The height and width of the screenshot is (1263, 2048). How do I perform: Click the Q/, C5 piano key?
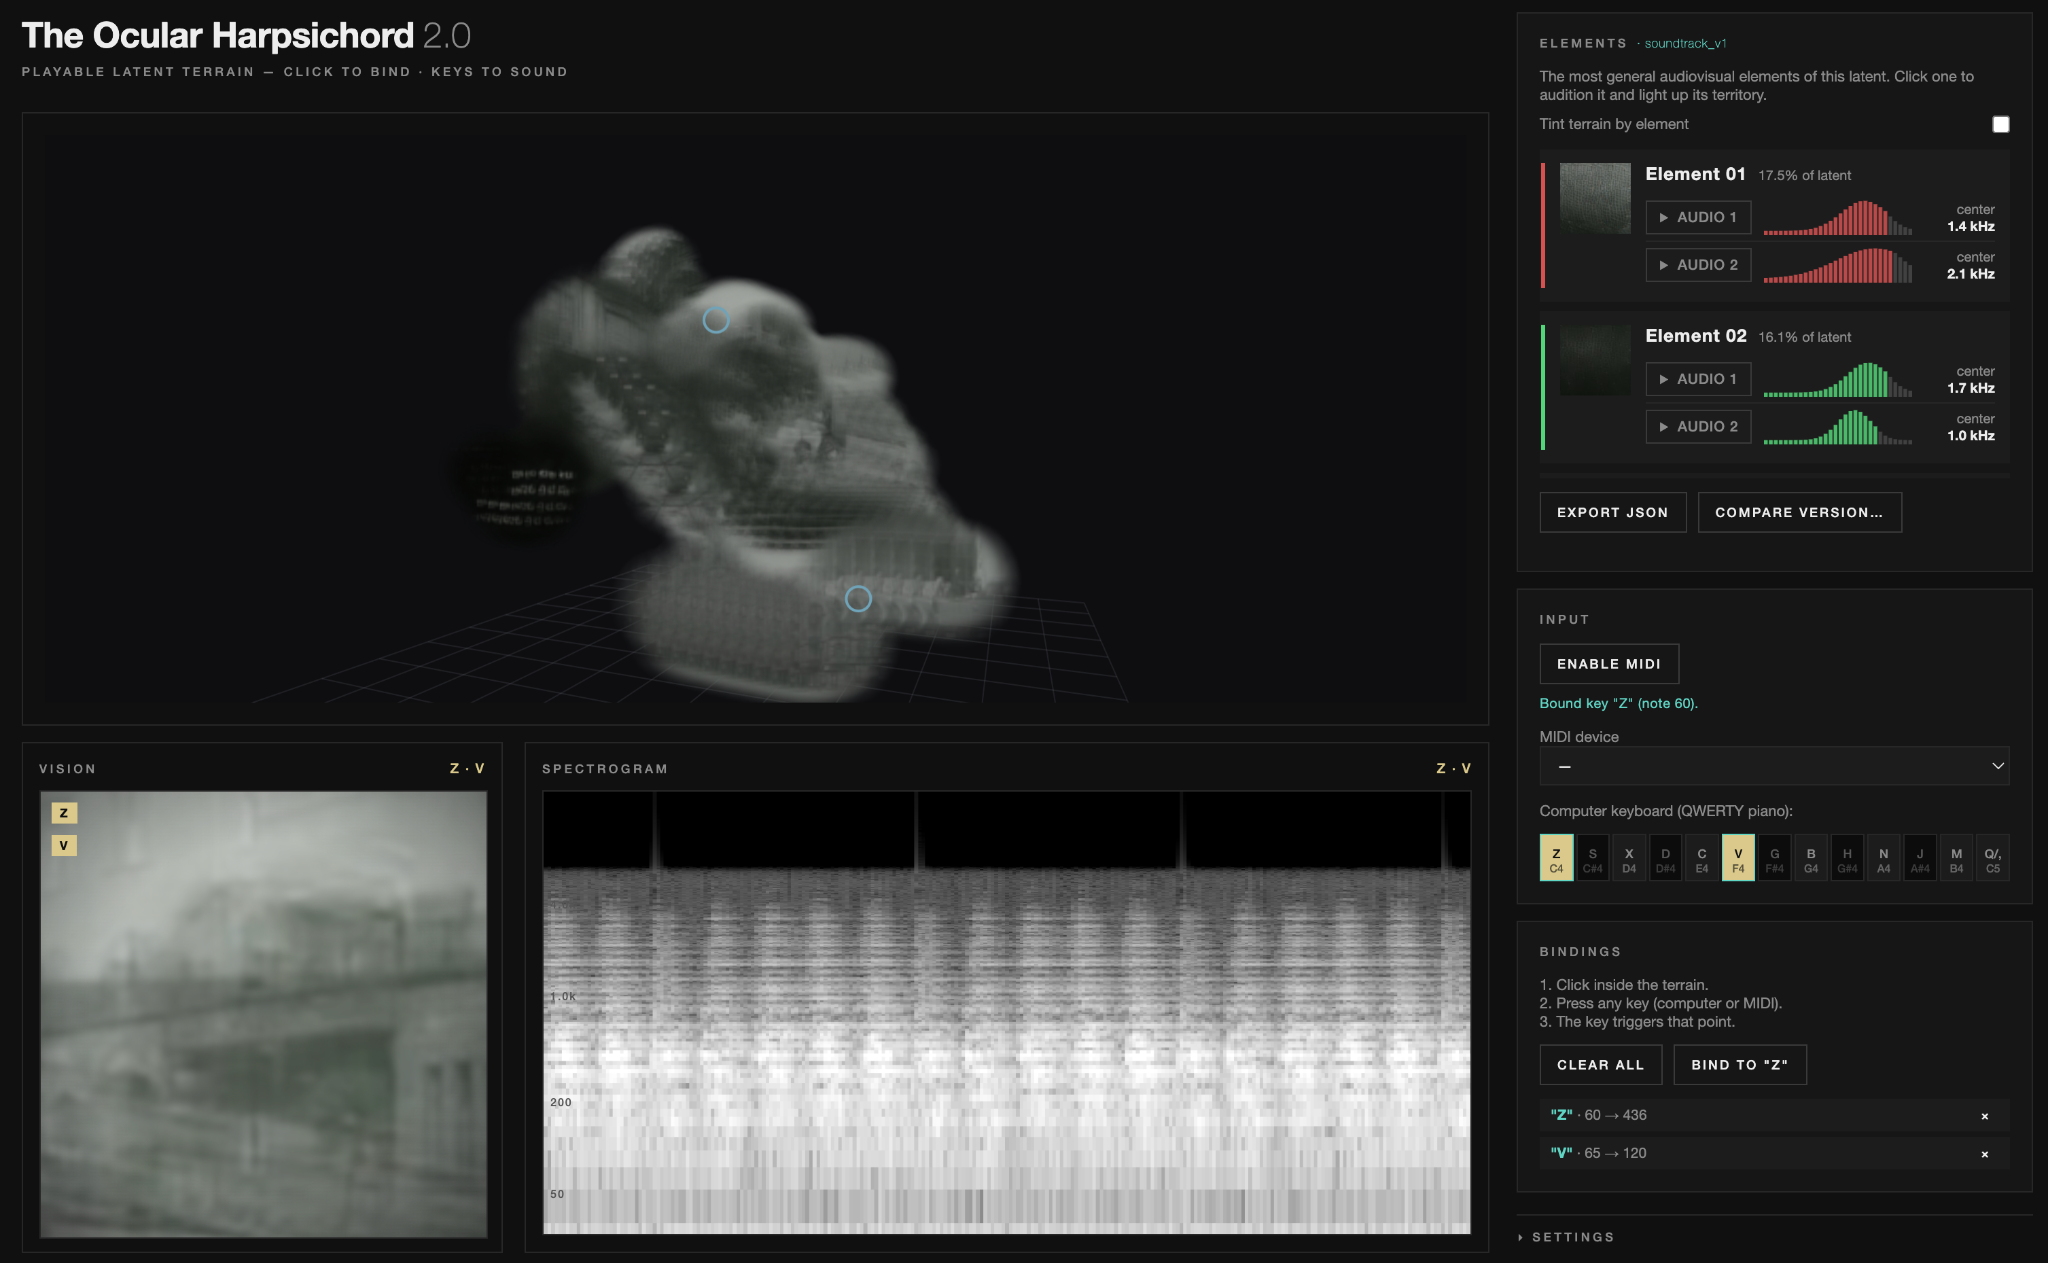click(x=1993, y=858)
